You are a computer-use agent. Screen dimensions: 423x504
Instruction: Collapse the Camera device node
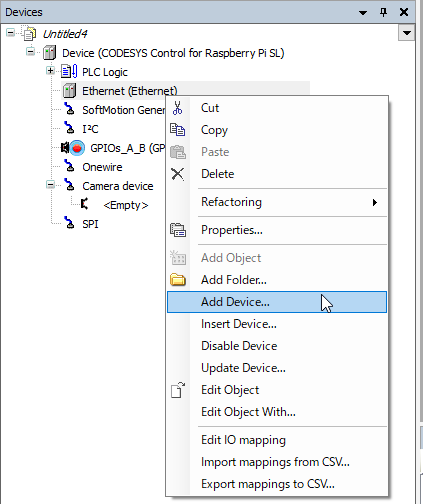tap(50, 185)
